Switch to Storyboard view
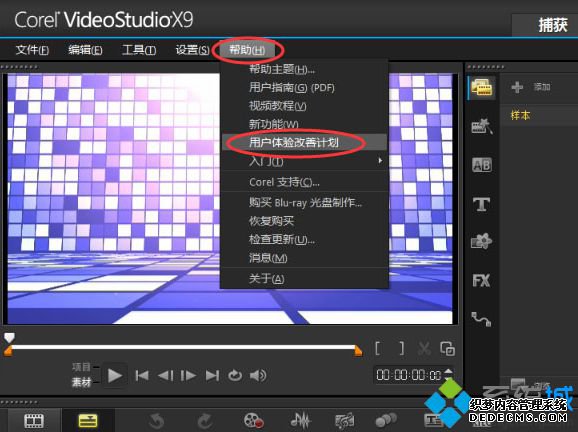 [34, 421]
